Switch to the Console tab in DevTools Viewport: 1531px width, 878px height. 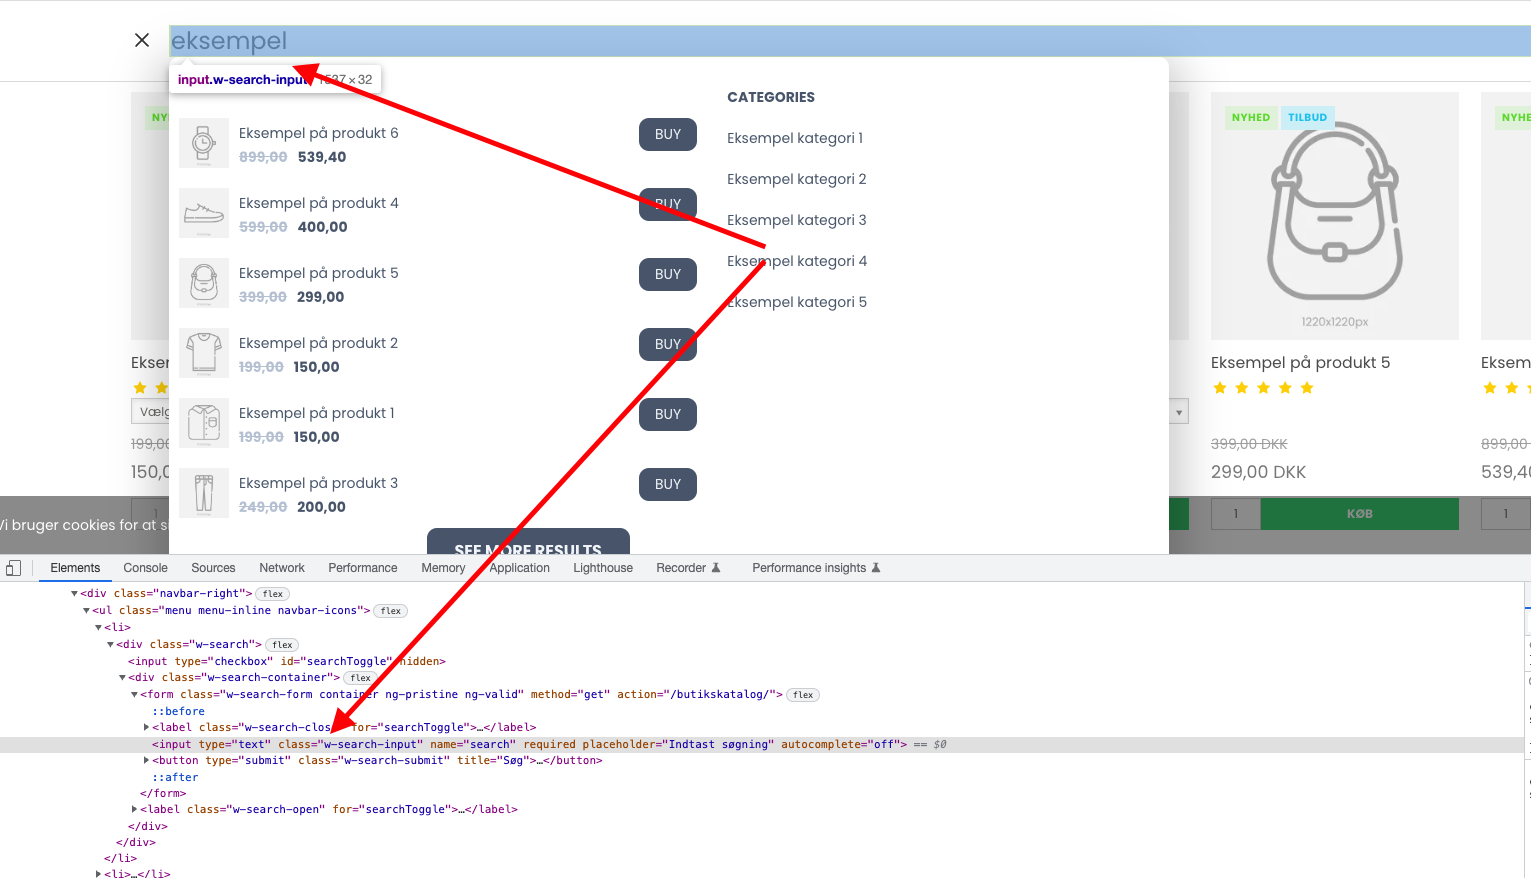[x=145, y=567]
